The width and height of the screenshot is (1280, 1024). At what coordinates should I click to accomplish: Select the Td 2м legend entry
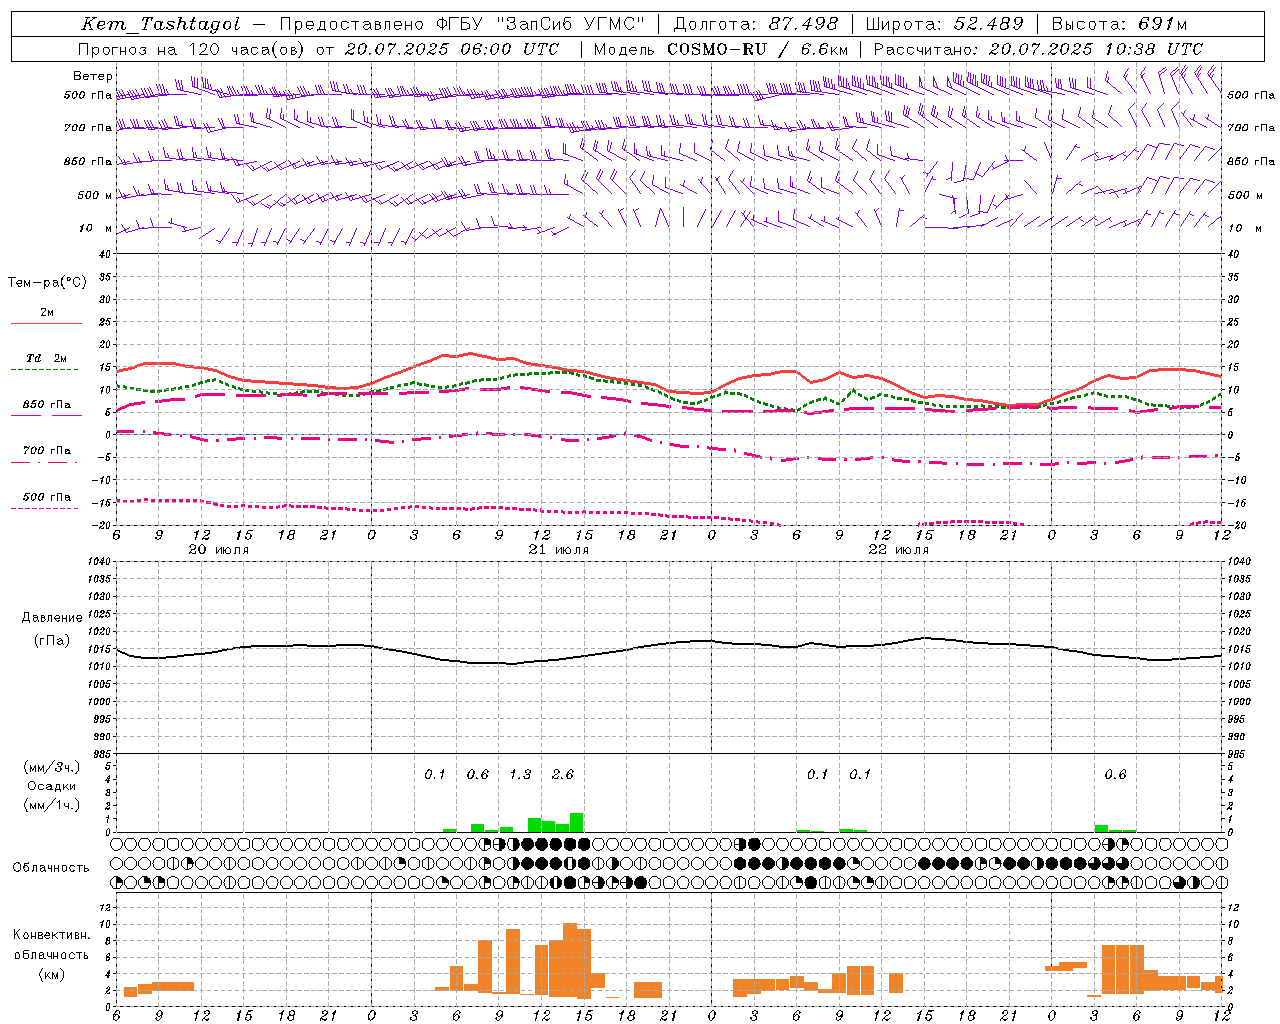47,358
